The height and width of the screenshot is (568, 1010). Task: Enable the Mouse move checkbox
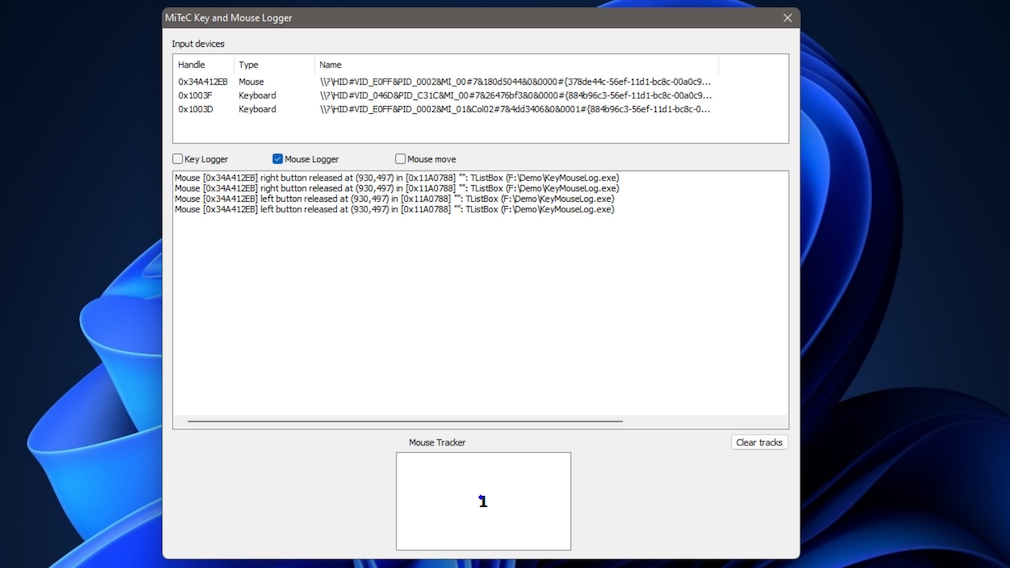[400, 159]
